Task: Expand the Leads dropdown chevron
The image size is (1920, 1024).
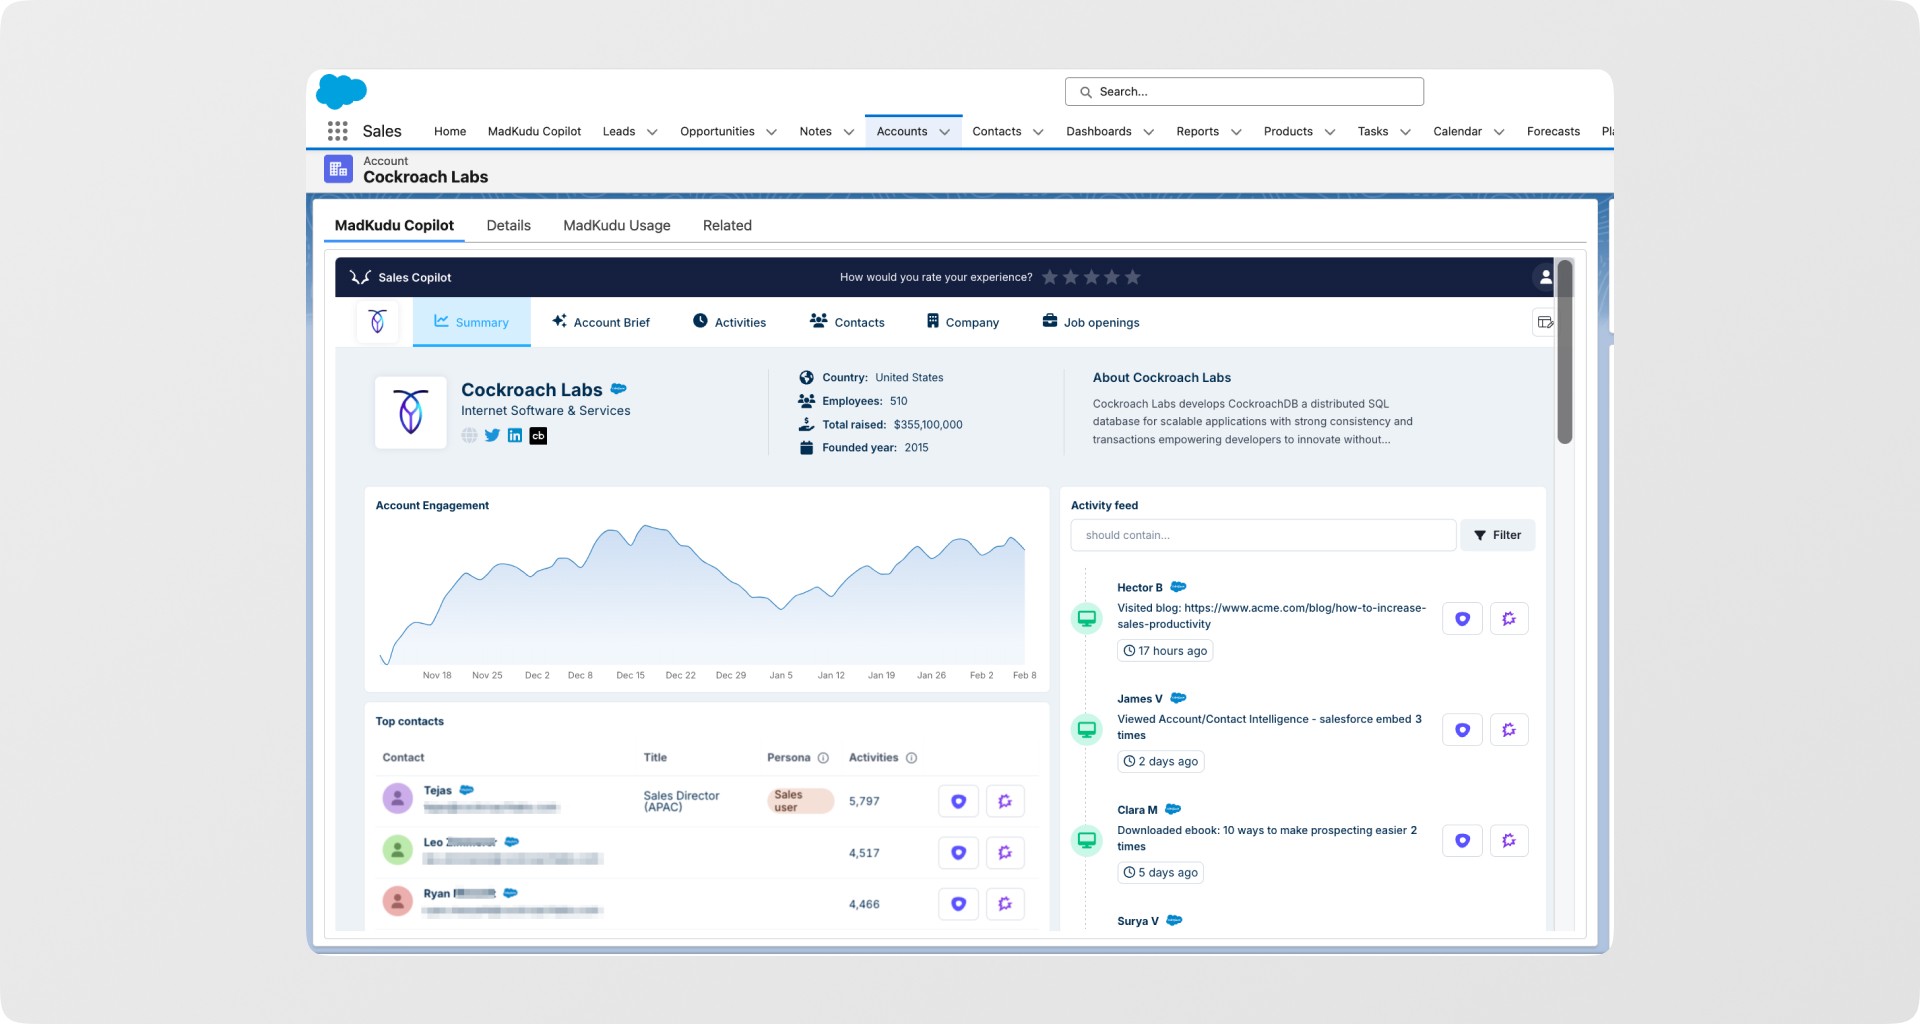Action: pyautogui.click(x=652, y=132)
